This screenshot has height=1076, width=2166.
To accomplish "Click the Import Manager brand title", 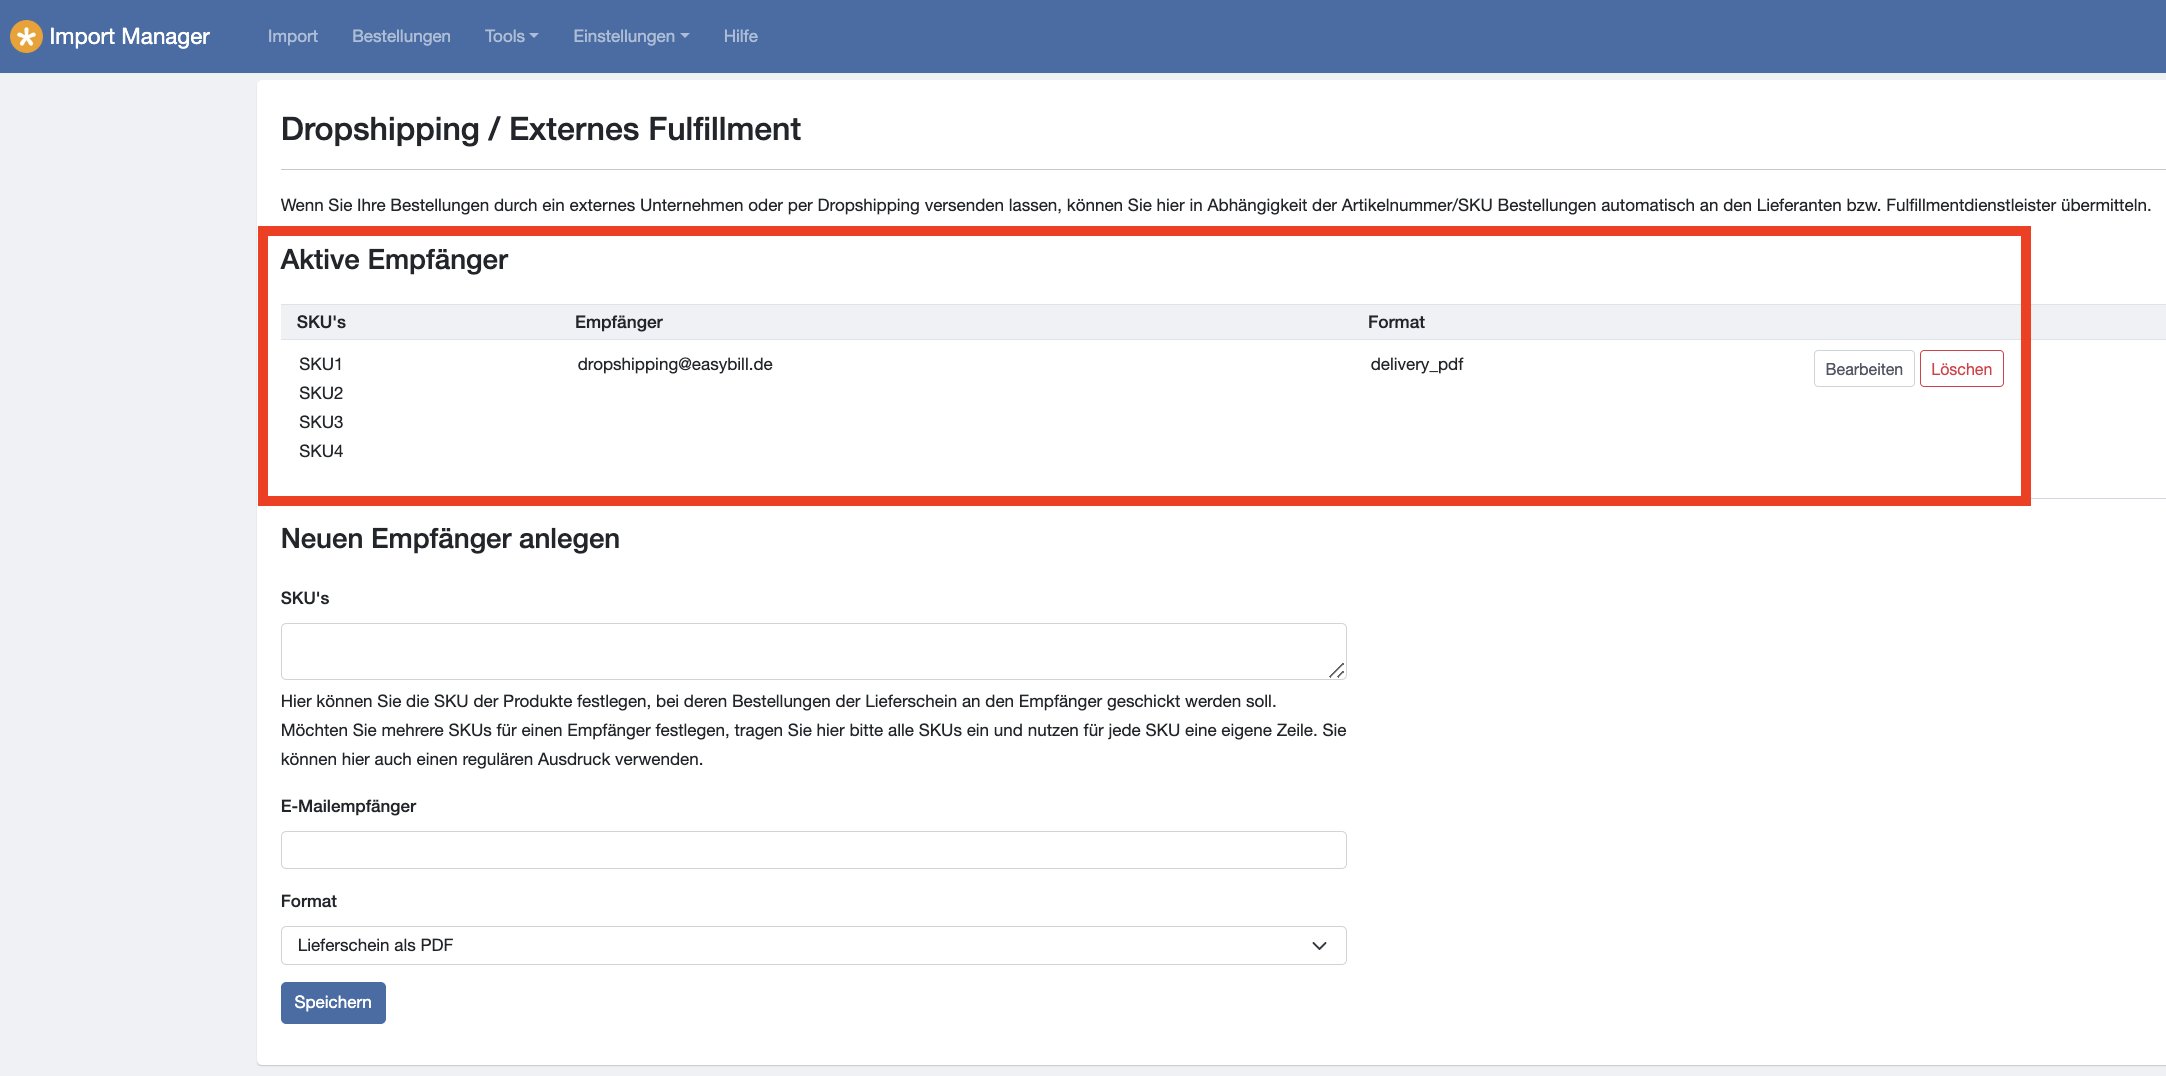I will 129,37.
